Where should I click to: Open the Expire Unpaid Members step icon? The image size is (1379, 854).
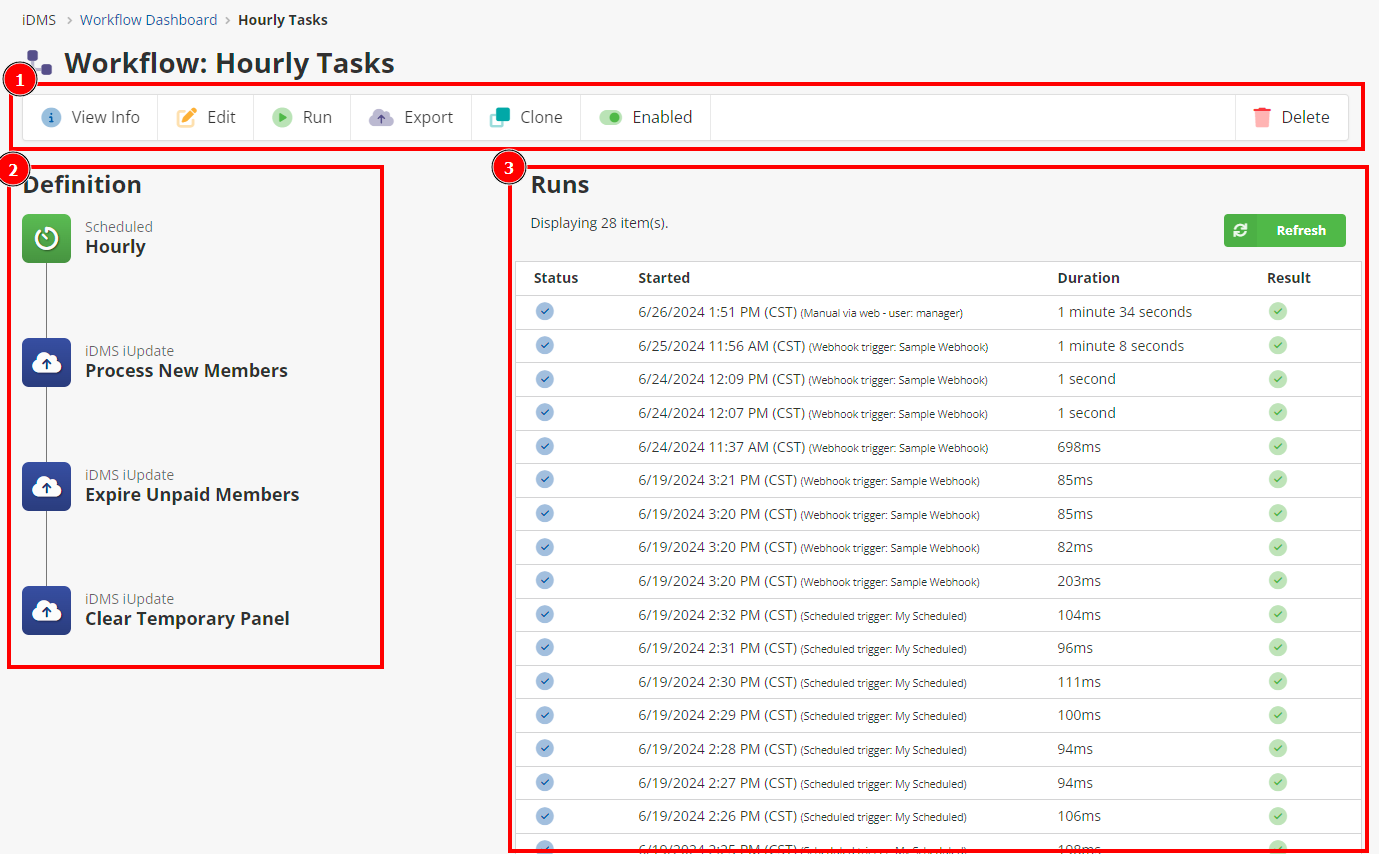[46, 487]
